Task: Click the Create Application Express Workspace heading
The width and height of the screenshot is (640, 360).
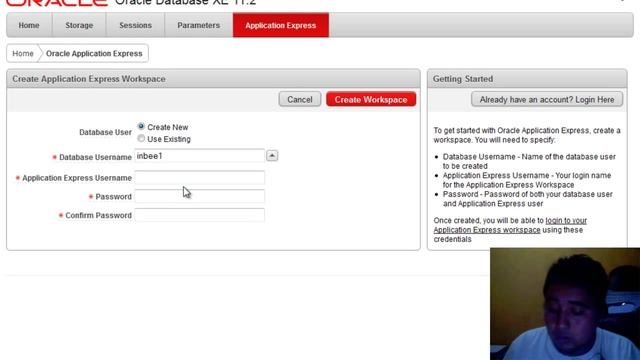Action: [89, 79]
